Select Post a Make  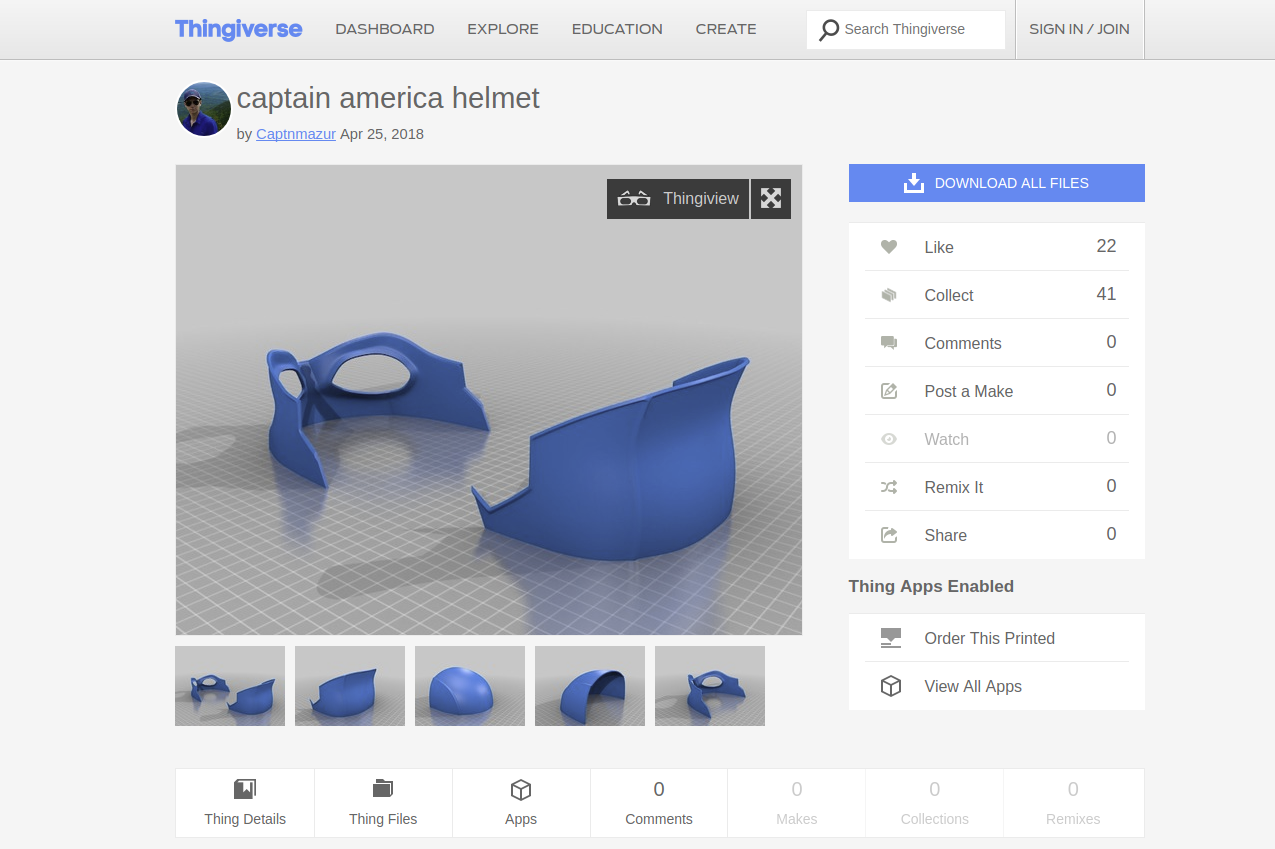point(997,391)
